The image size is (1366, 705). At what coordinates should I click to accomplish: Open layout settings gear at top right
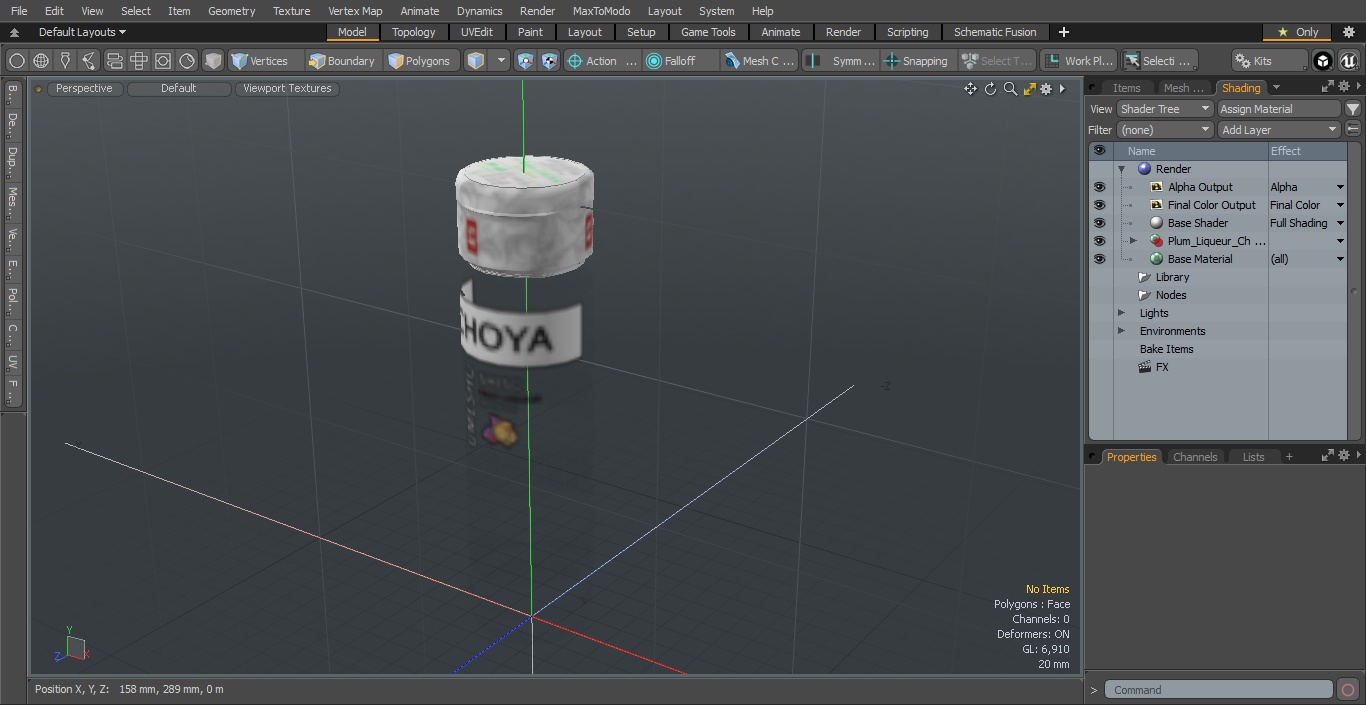[1348, 32]
